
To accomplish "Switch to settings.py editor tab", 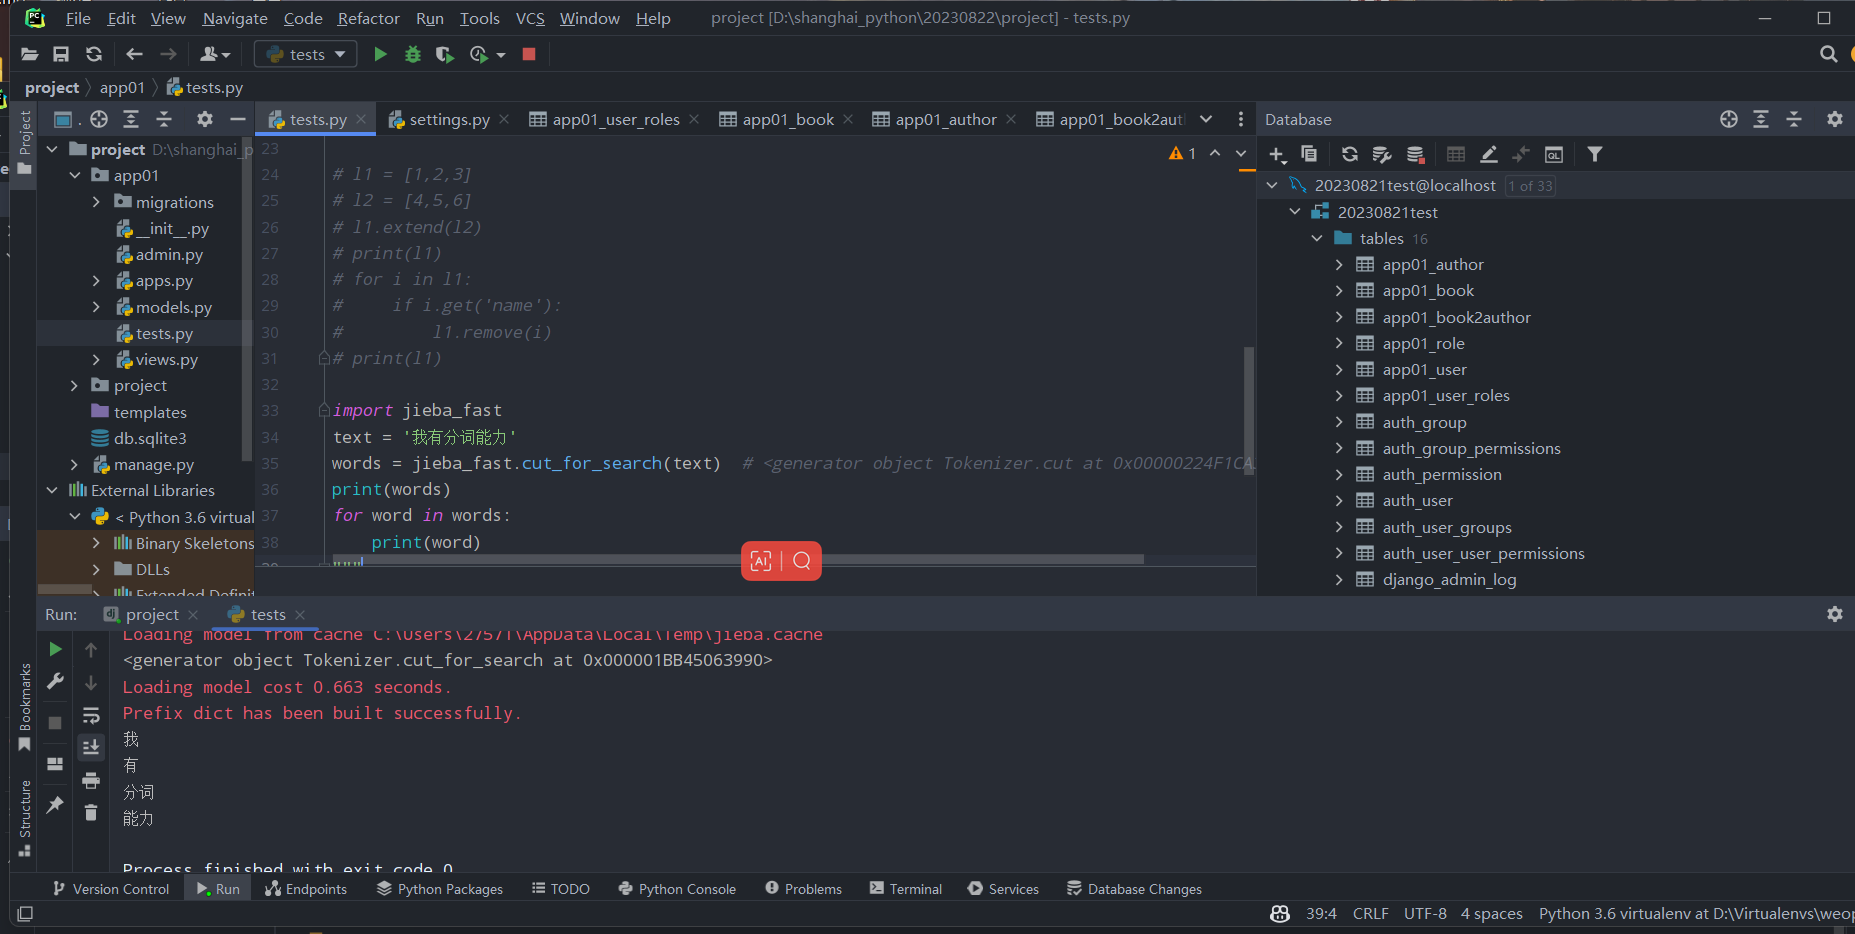I will tap(448, 119).
